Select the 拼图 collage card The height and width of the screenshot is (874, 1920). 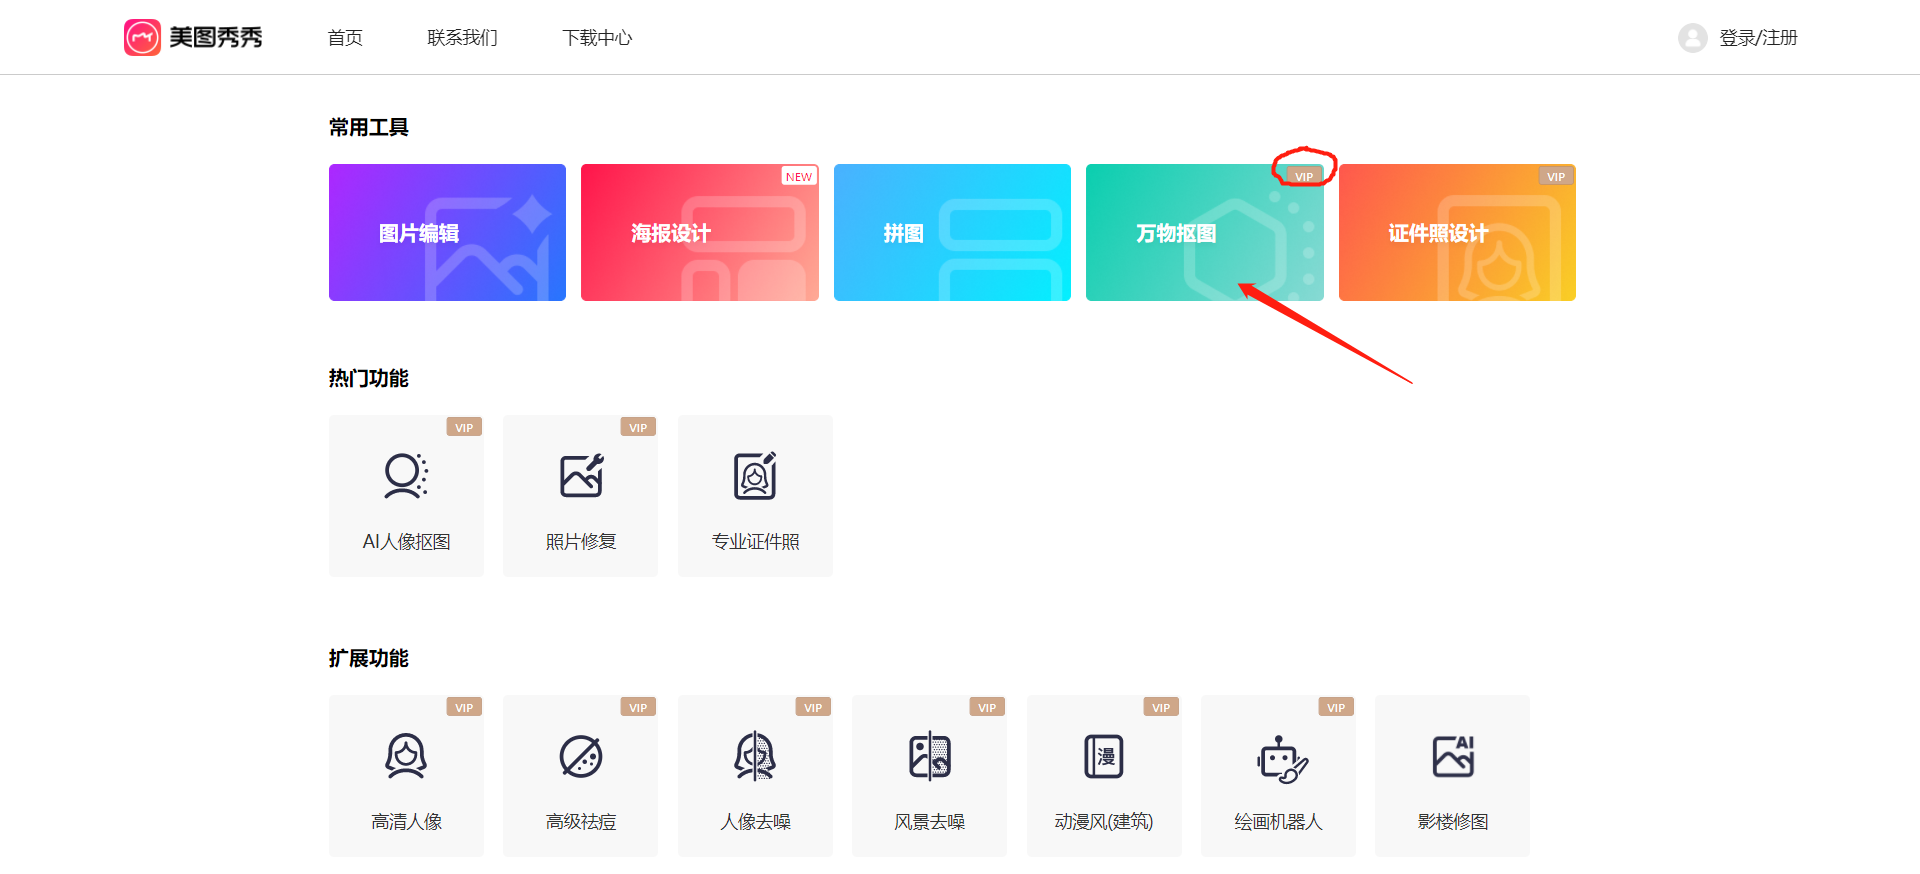point(952,233)
